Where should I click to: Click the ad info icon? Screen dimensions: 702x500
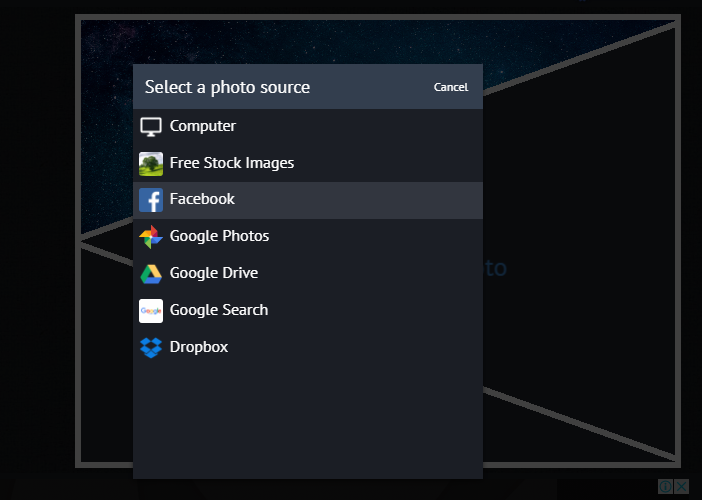[665, 486]
